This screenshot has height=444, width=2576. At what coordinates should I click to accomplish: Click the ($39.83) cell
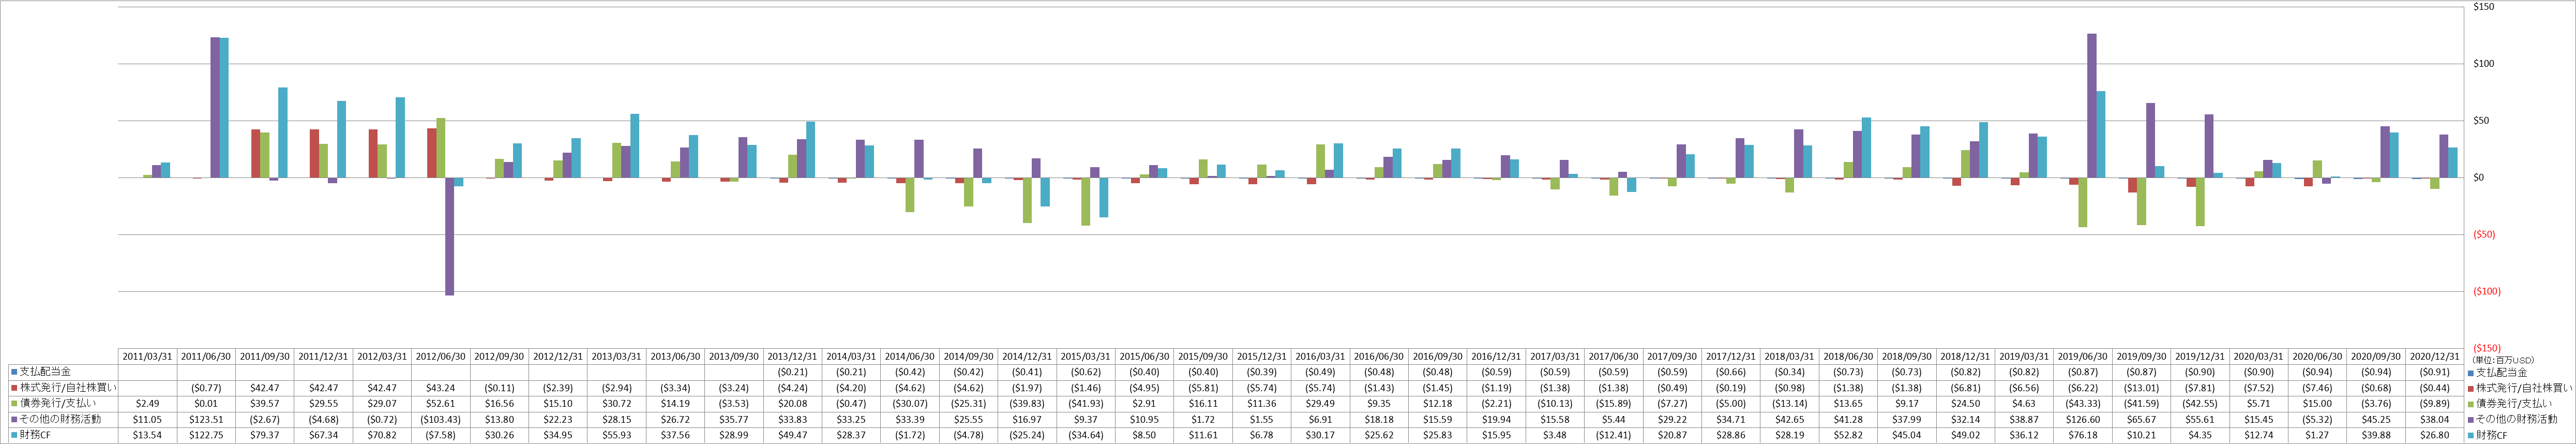[1027, 404]
